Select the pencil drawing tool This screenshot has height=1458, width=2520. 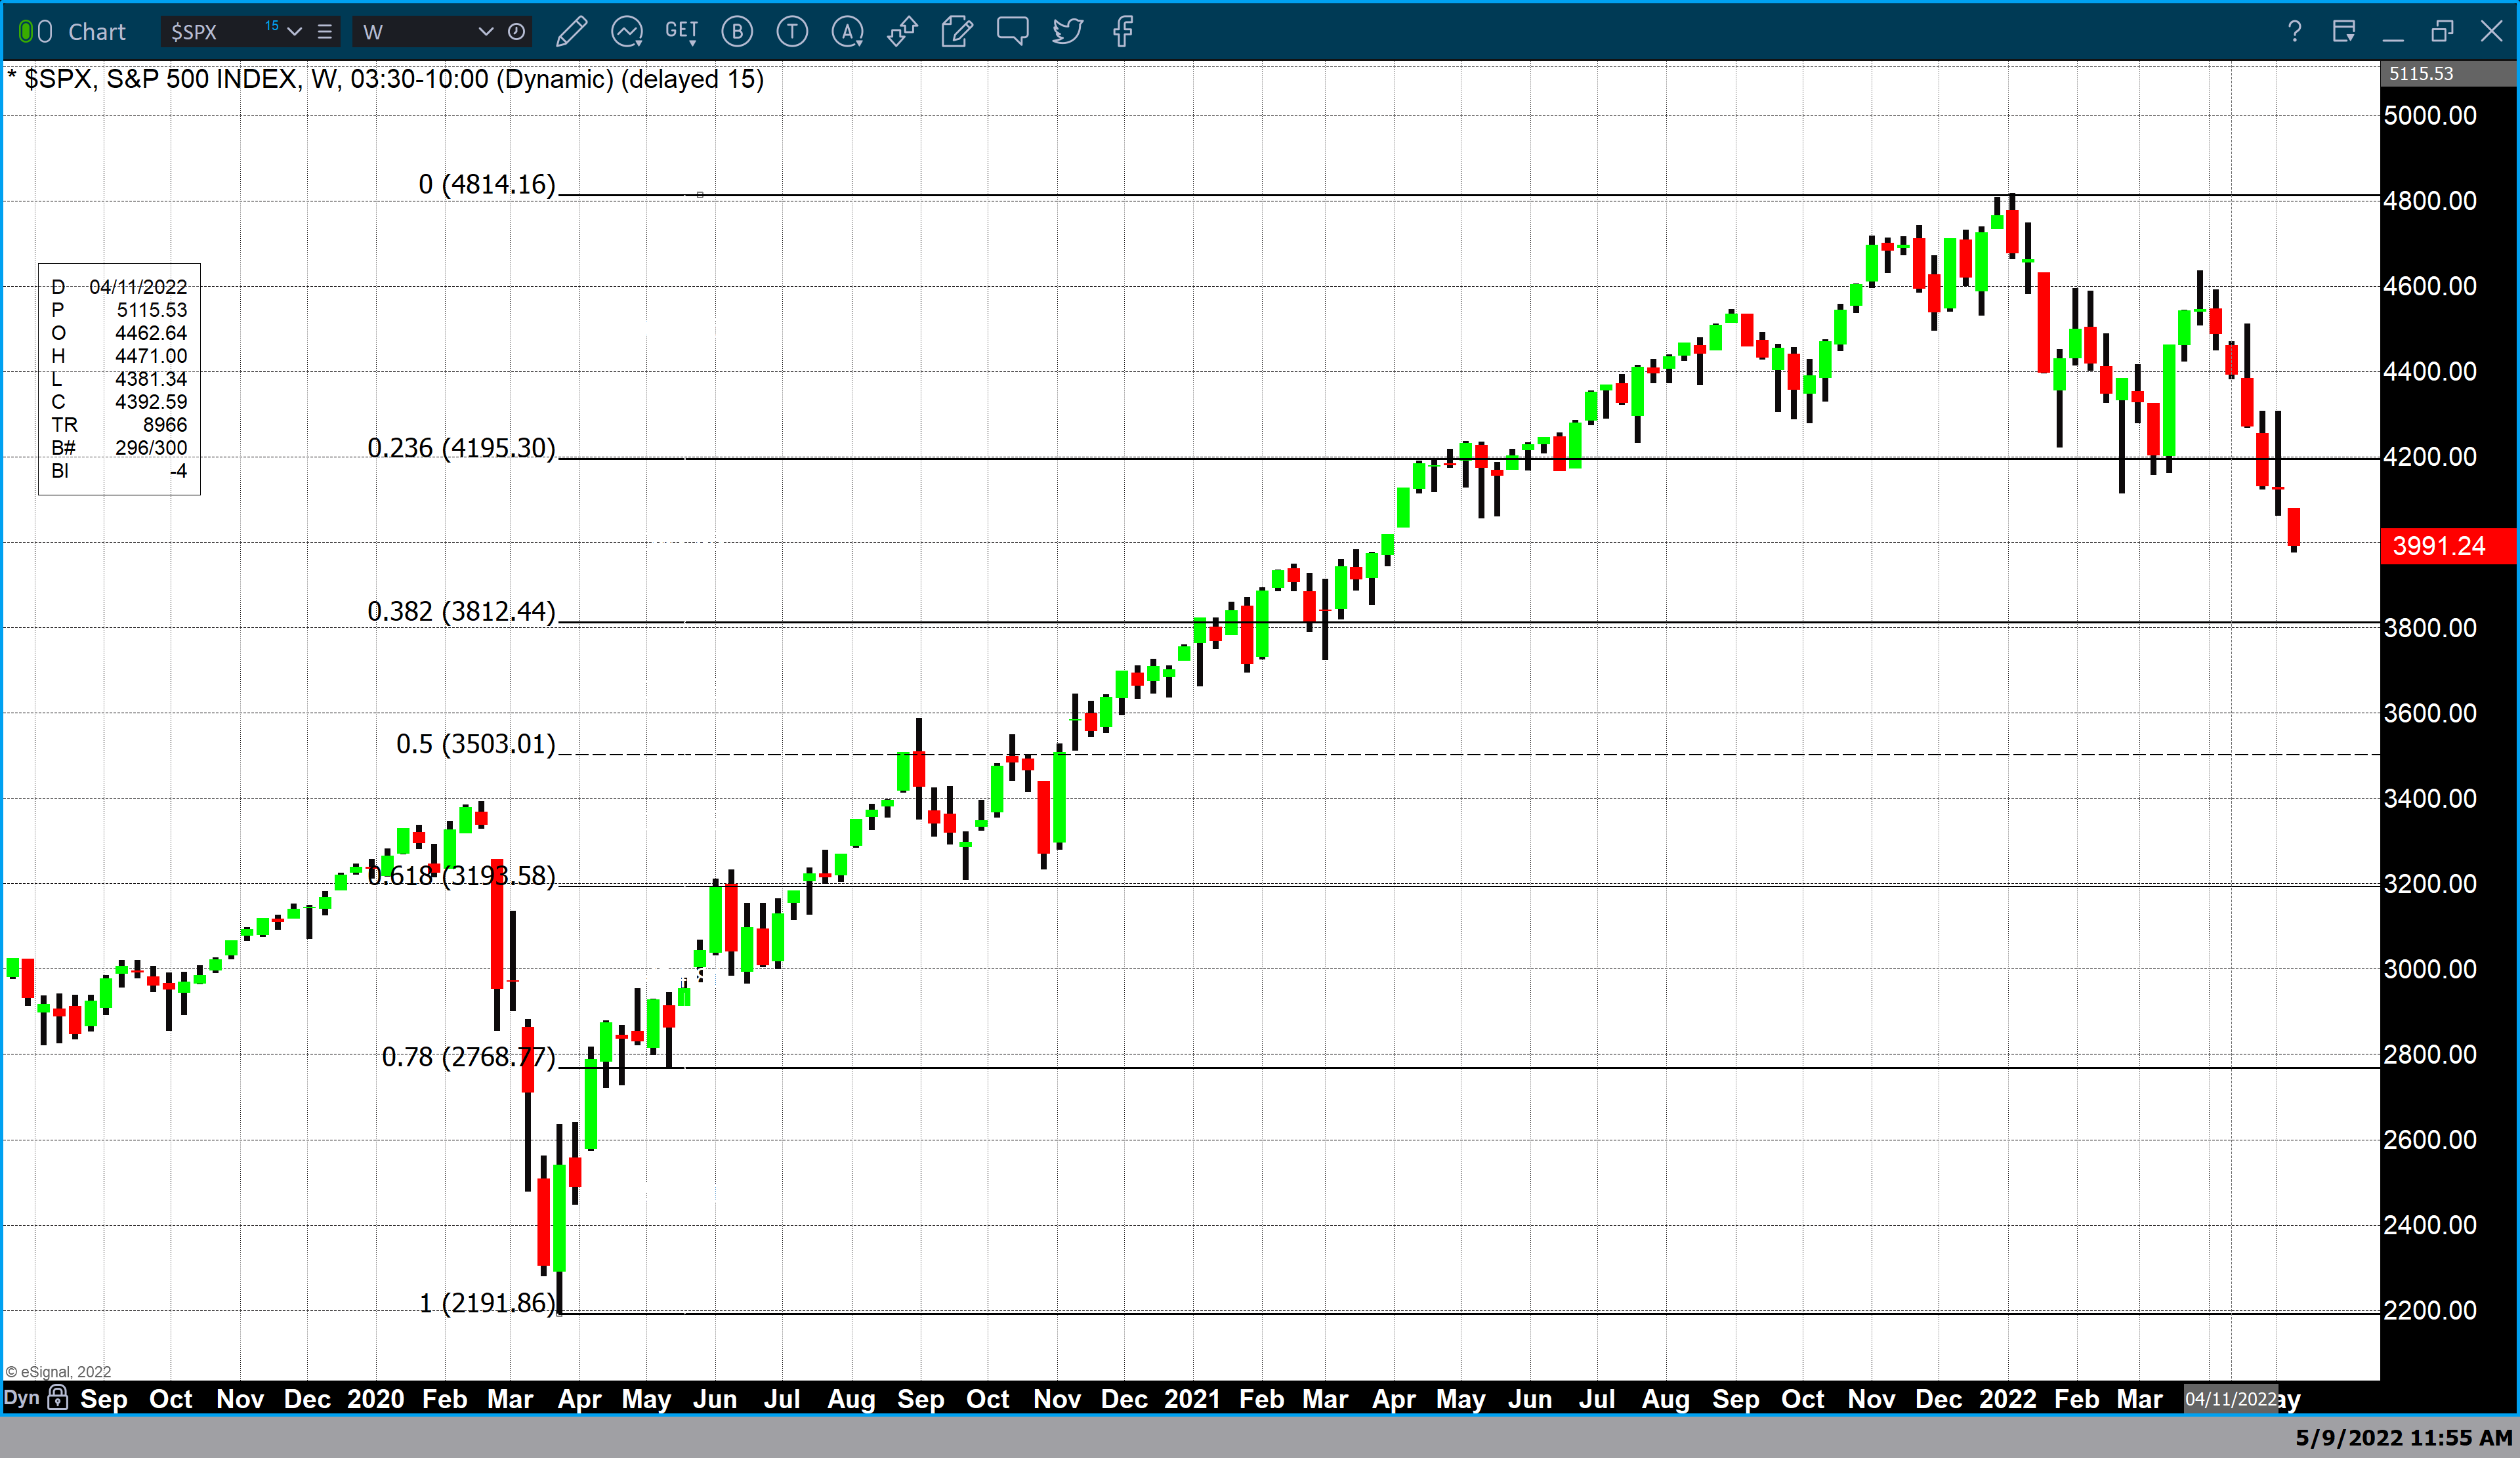pos(571,32)
